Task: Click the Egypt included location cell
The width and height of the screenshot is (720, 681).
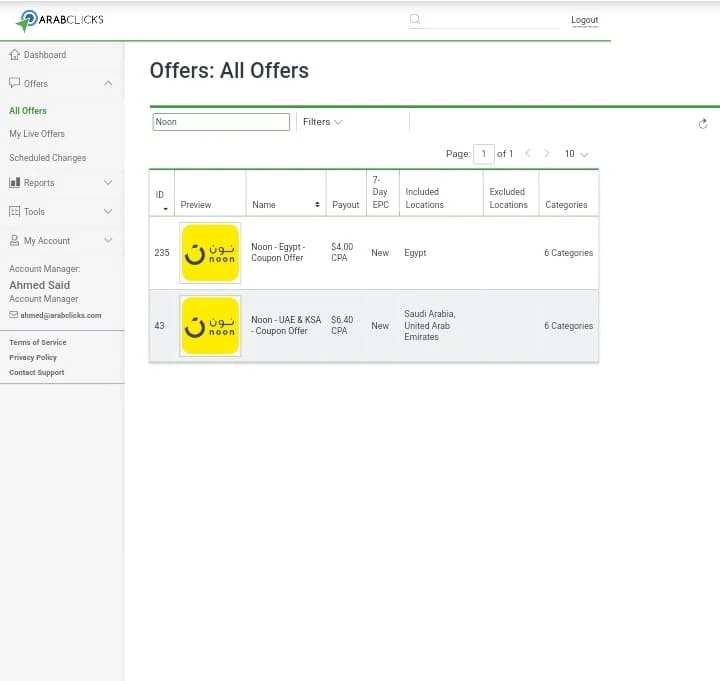Action: coord(415,253)
